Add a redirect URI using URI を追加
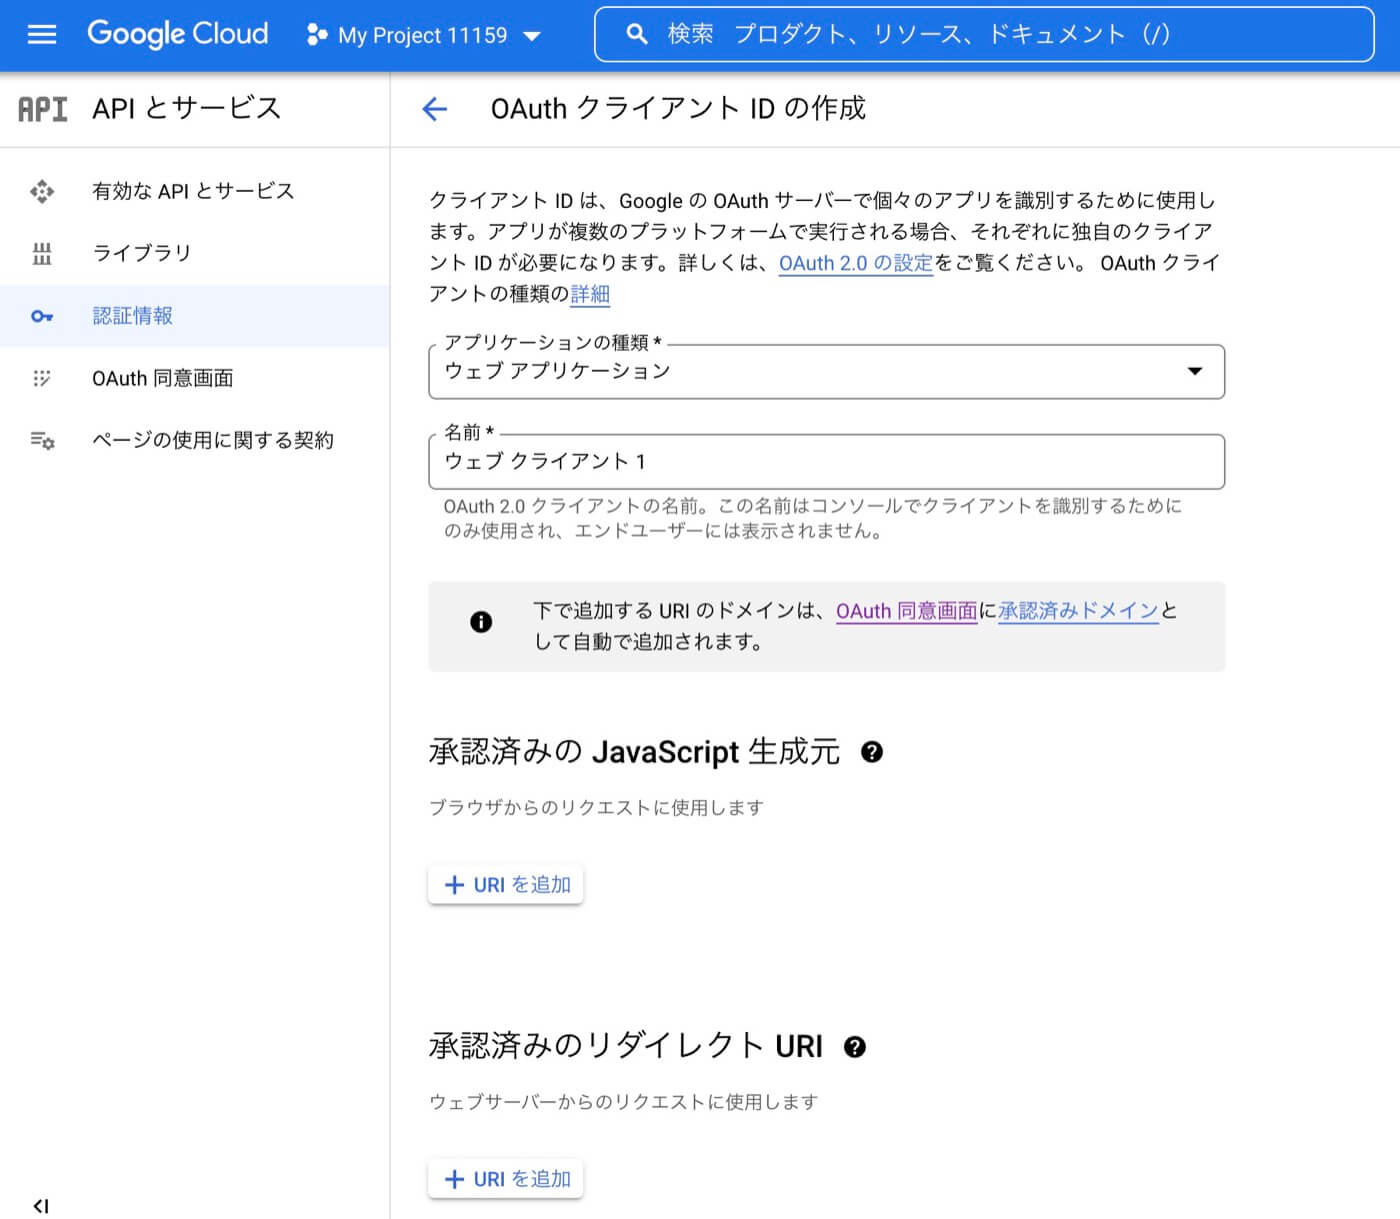Image resolution: width=1400 pixels, height=1219 pixels. [505, 1178]
